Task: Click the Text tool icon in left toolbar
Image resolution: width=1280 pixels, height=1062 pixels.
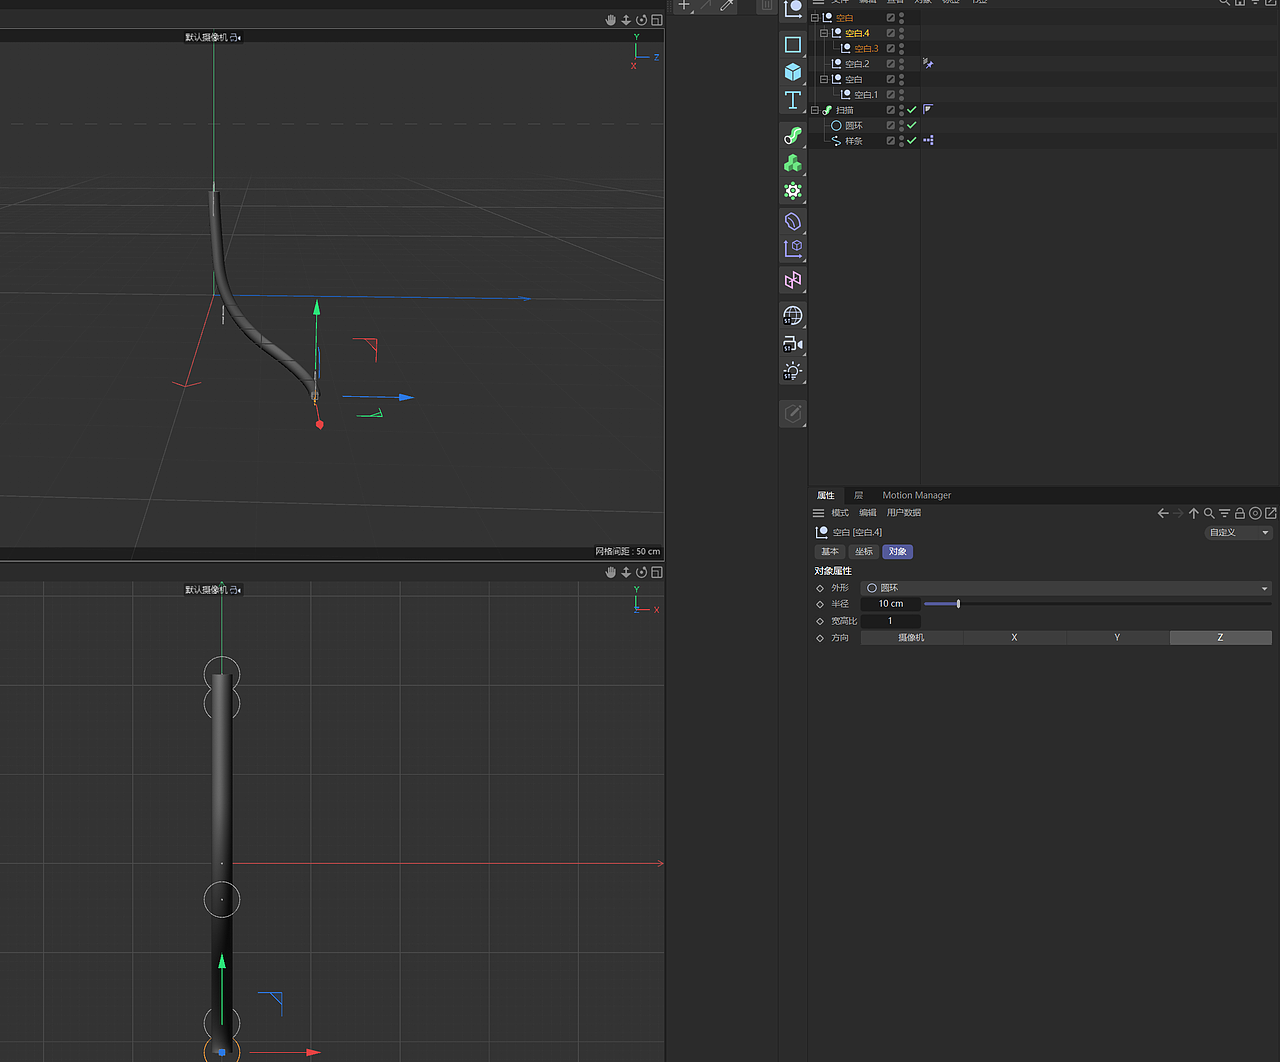Action: (793, 99)
